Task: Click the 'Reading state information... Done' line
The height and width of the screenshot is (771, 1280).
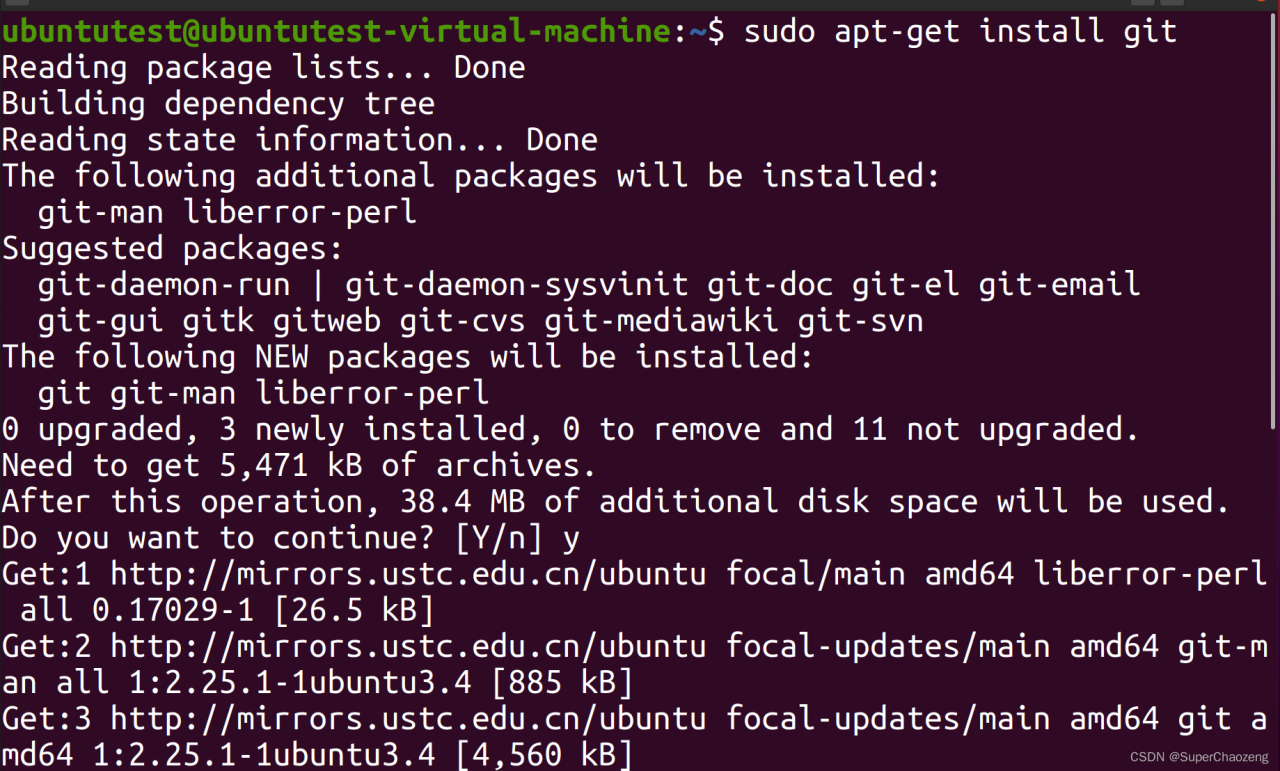Action: tap(299, 140)
